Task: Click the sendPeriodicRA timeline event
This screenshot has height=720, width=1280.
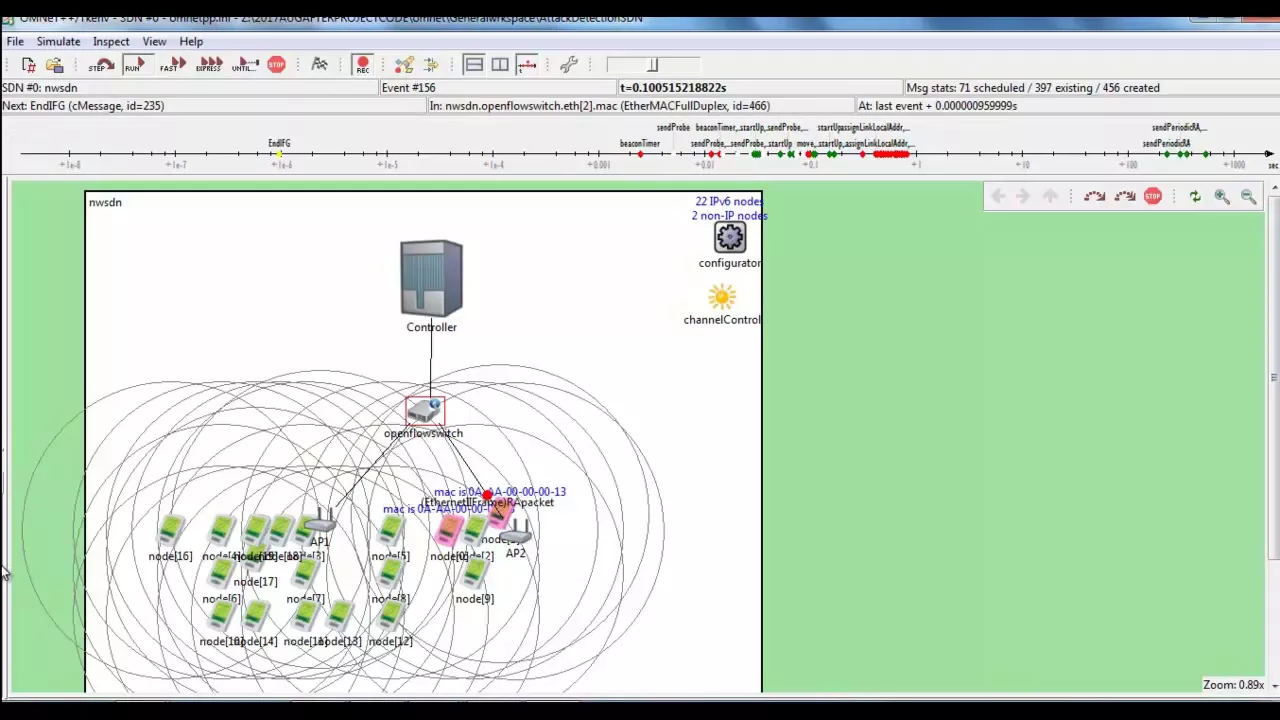Action: click(x=1166, y=144)
